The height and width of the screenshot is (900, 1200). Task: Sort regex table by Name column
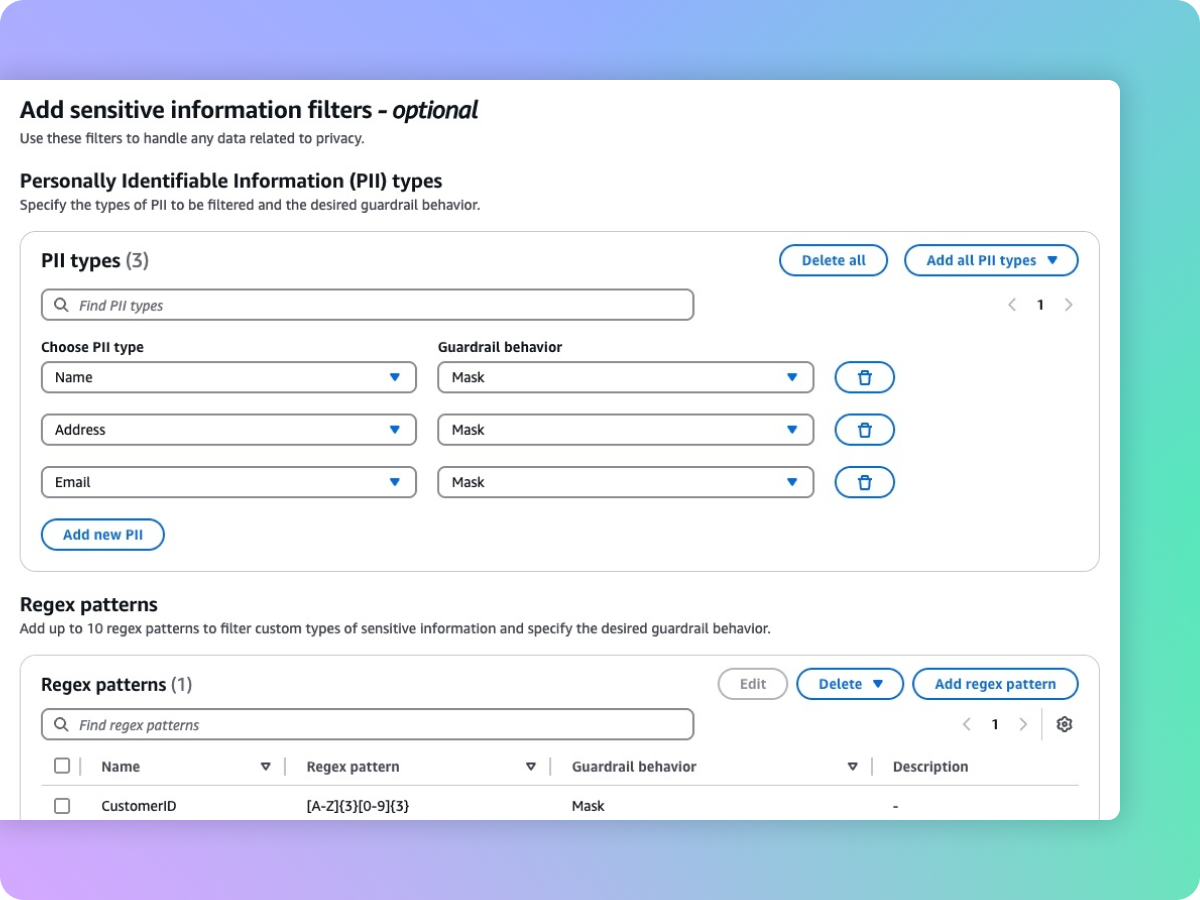tap(265, 767)
